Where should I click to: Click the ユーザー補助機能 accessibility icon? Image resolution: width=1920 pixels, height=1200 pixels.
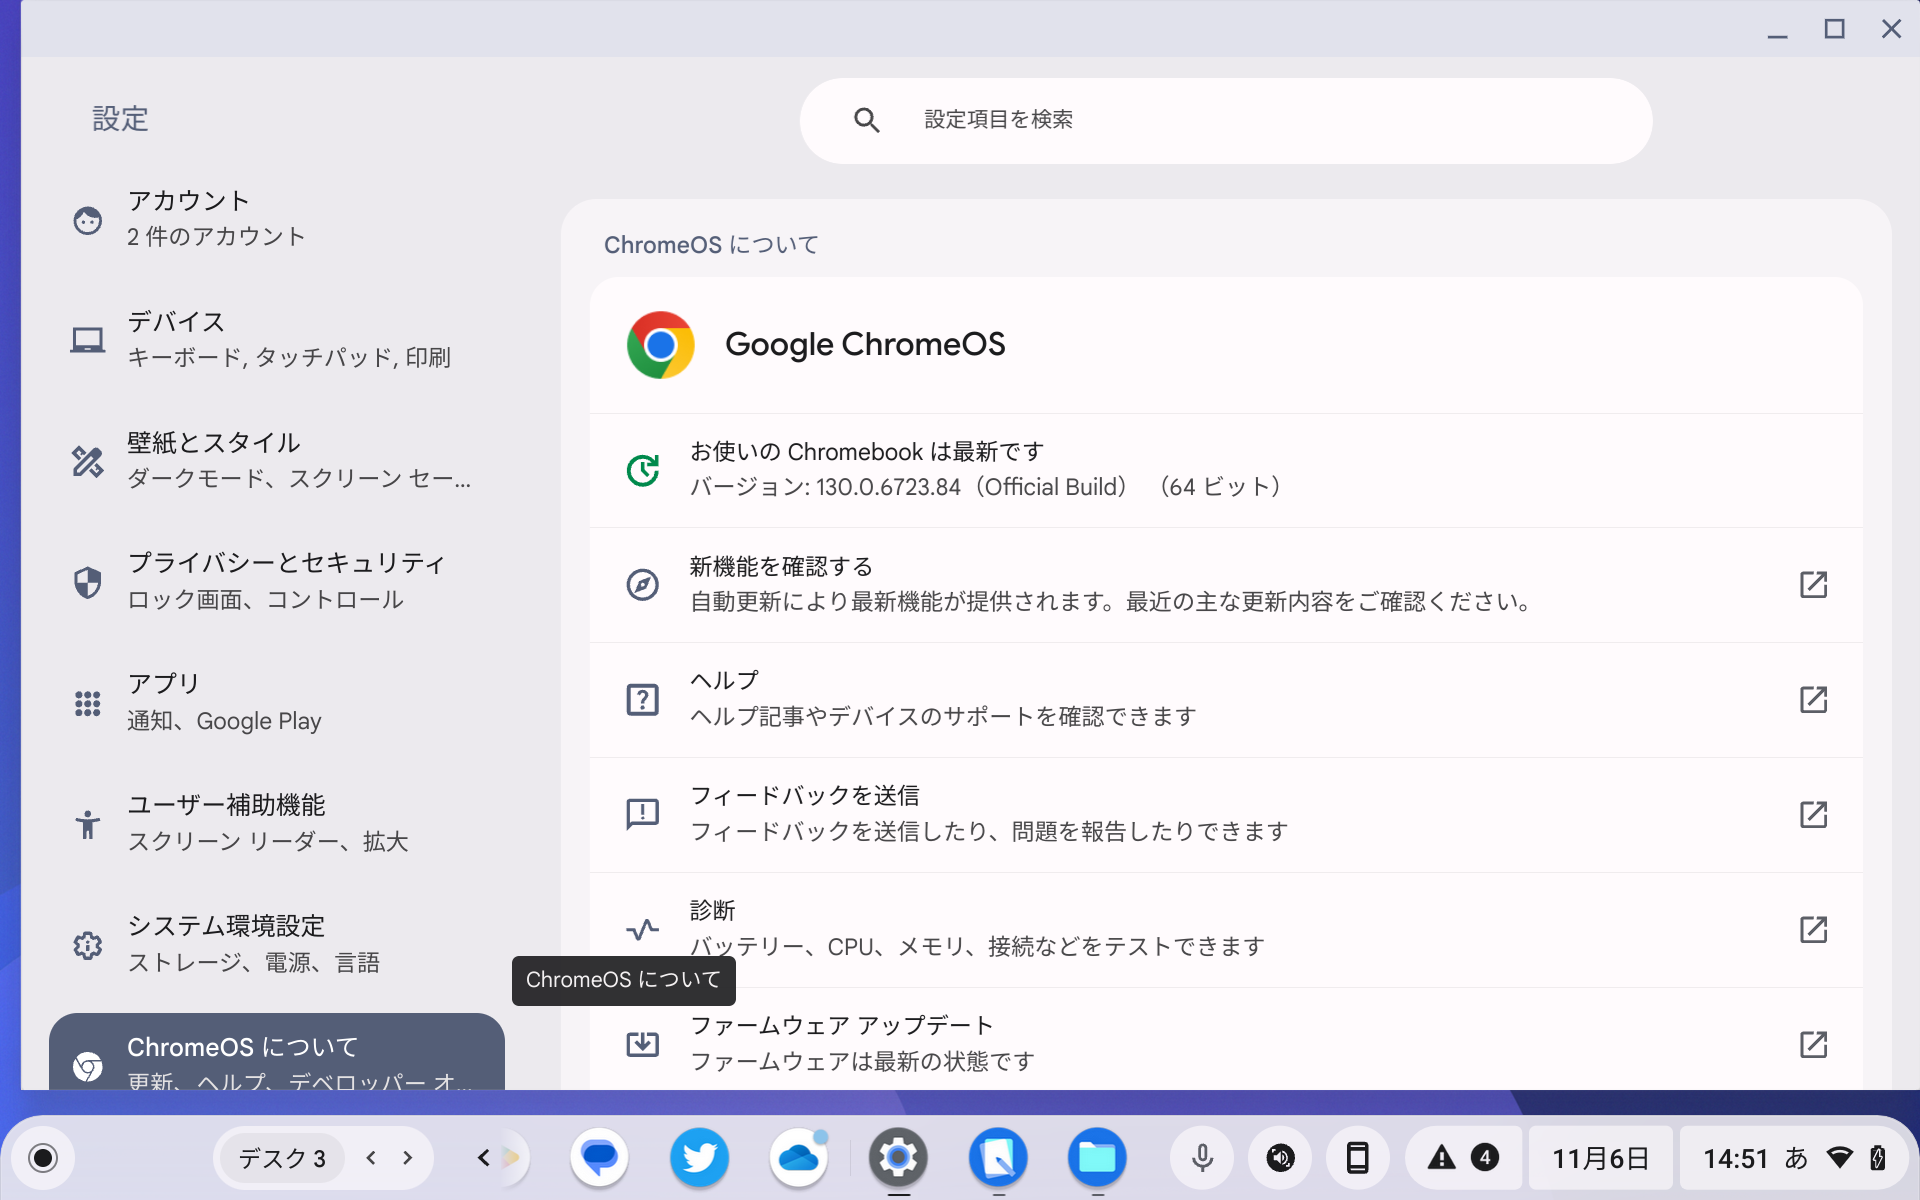(87, 823)
